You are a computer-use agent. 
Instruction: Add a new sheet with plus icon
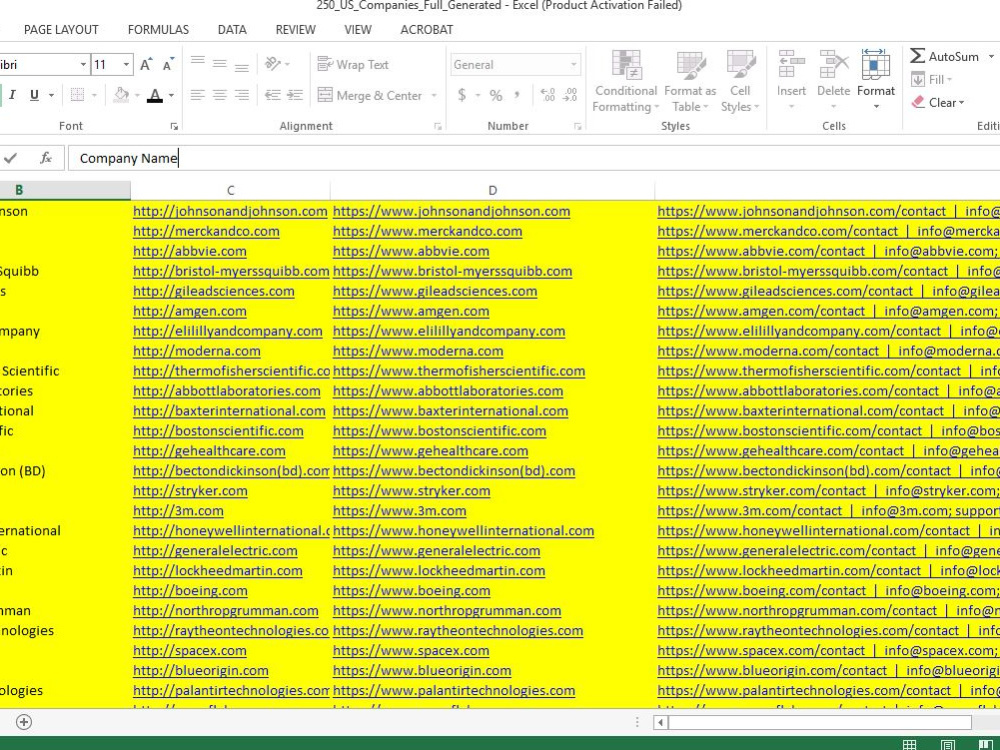click(24, 722)
